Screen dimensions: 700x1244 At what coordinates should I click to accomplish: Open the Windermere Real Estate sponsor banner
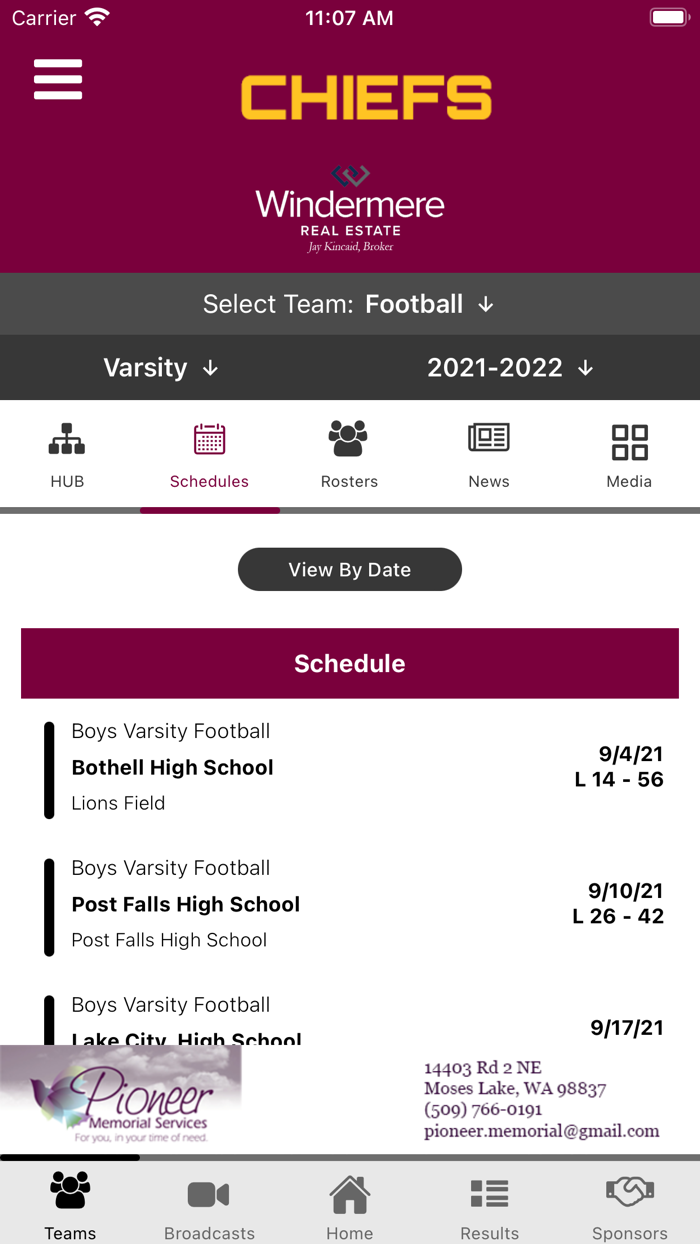pyautogui.click(x=349, y=207)
